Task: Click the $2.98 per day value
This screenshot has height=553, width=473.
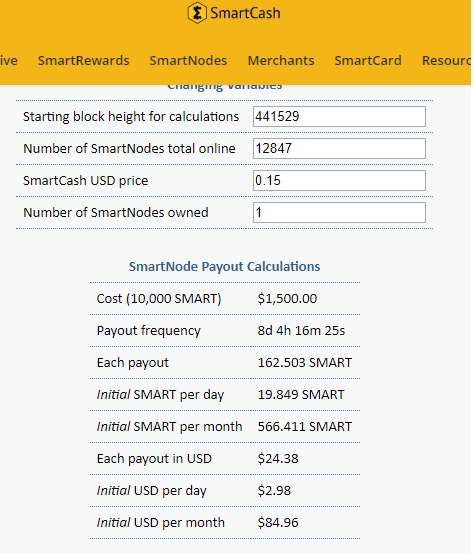Action: (x=274, y=491)
